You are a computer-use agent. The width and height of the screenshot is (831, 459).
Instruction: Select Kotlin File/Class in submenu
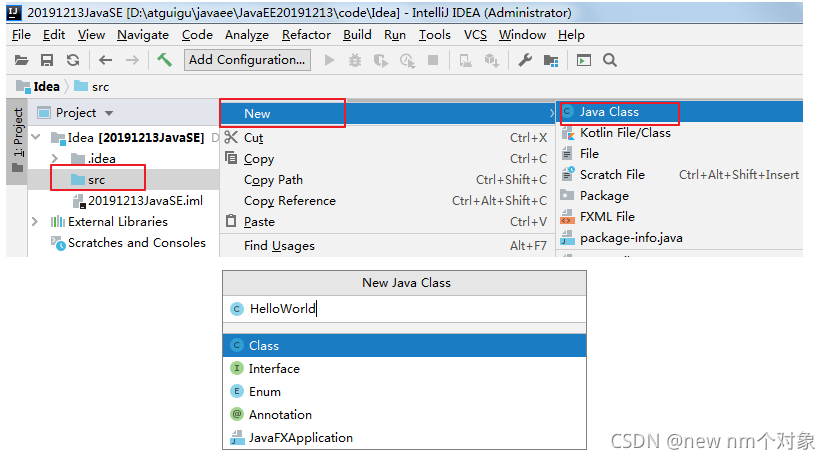680,133
